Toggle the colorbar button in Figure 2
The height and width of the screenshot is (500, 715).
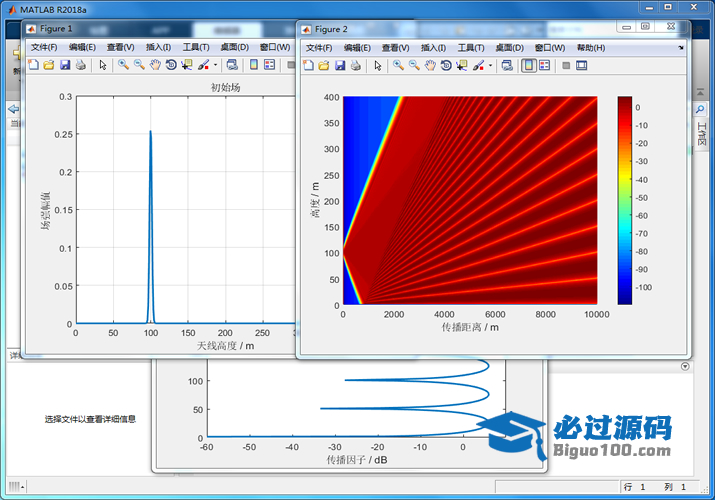tap(528, 66)
